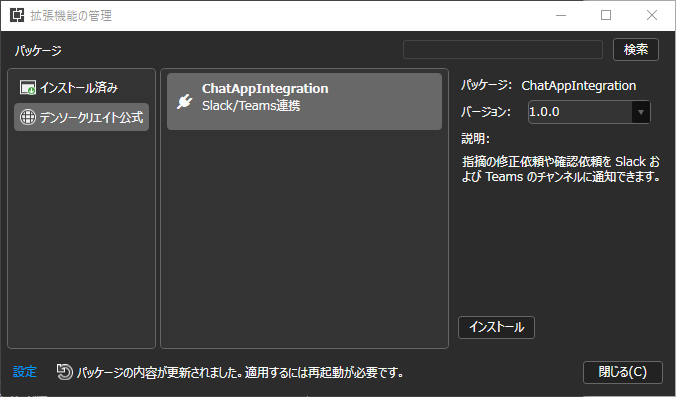Viewport: 676px width, 397px height.
Task: Click the installed-packages icon beside インストール済み
Action: tap(28, 88)
